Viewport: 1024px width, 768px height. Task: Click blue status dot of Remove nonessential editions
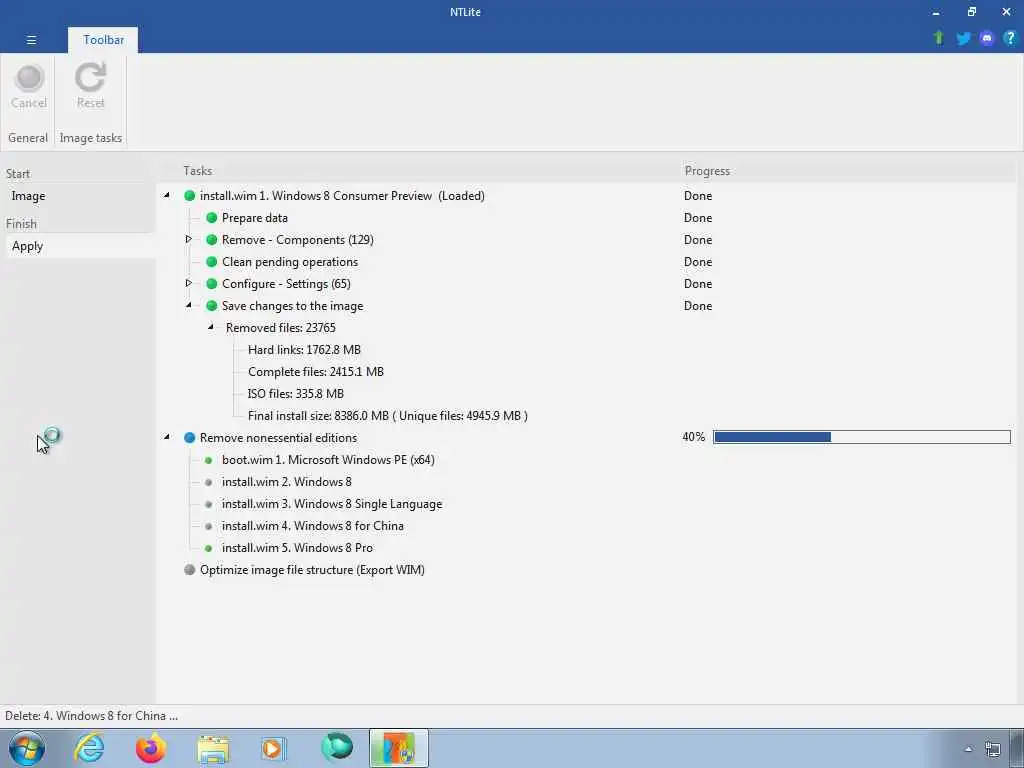pyautogui.click(x=189, y=438)
